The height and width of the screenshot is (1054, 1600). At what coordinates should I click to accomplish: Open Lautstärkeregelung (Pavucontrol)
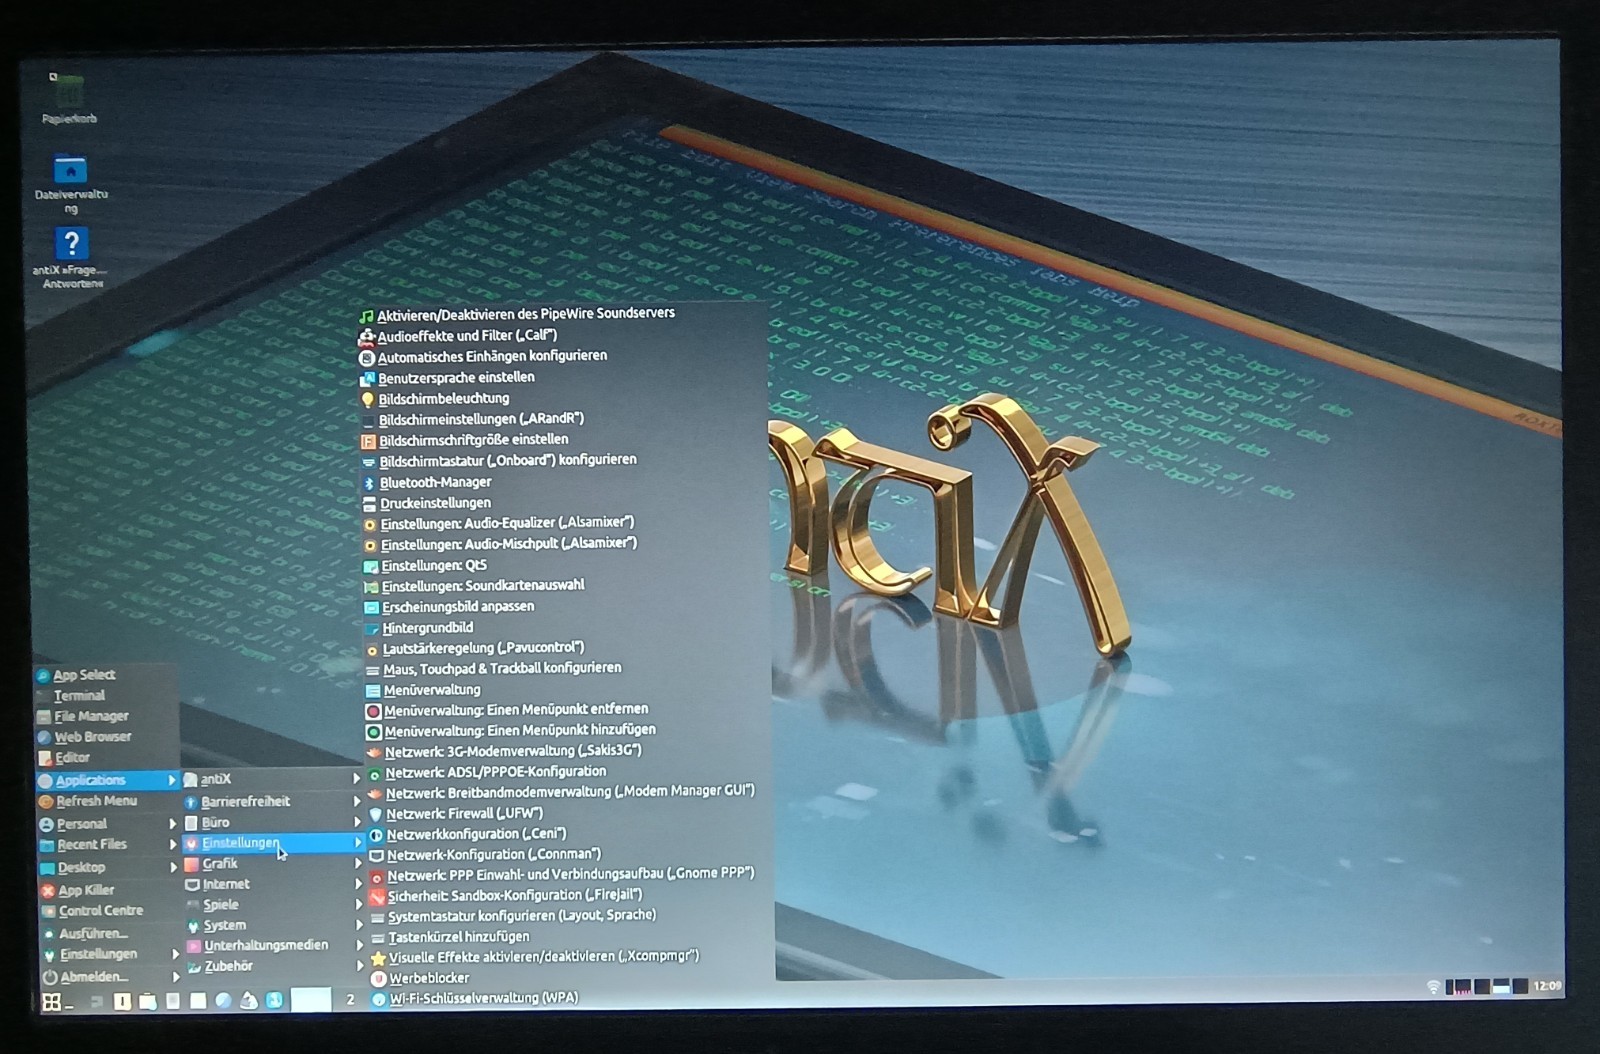click(483, 648)
